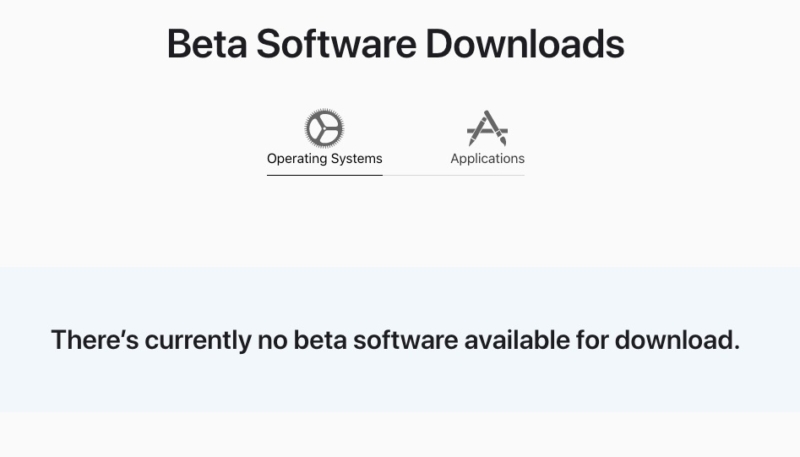The image size is (800, 457).
Task: Click the Applications pencil-and-ruler icon
Action: [487, 128]
